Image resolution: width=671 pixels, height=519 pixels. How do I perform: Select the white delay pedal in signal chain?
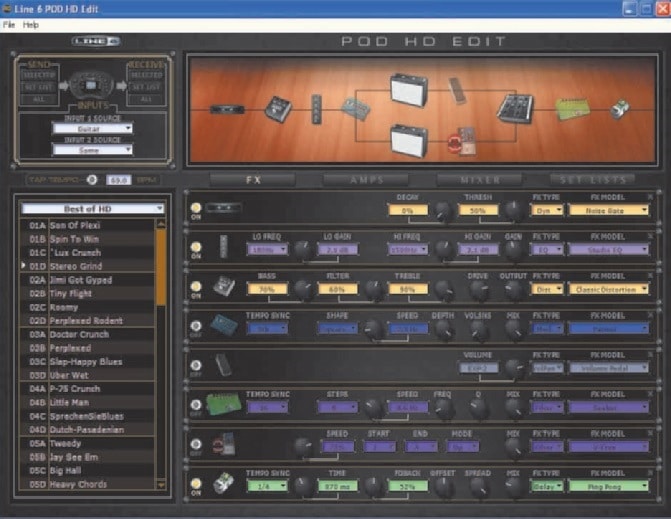click(x=620, y=110)
